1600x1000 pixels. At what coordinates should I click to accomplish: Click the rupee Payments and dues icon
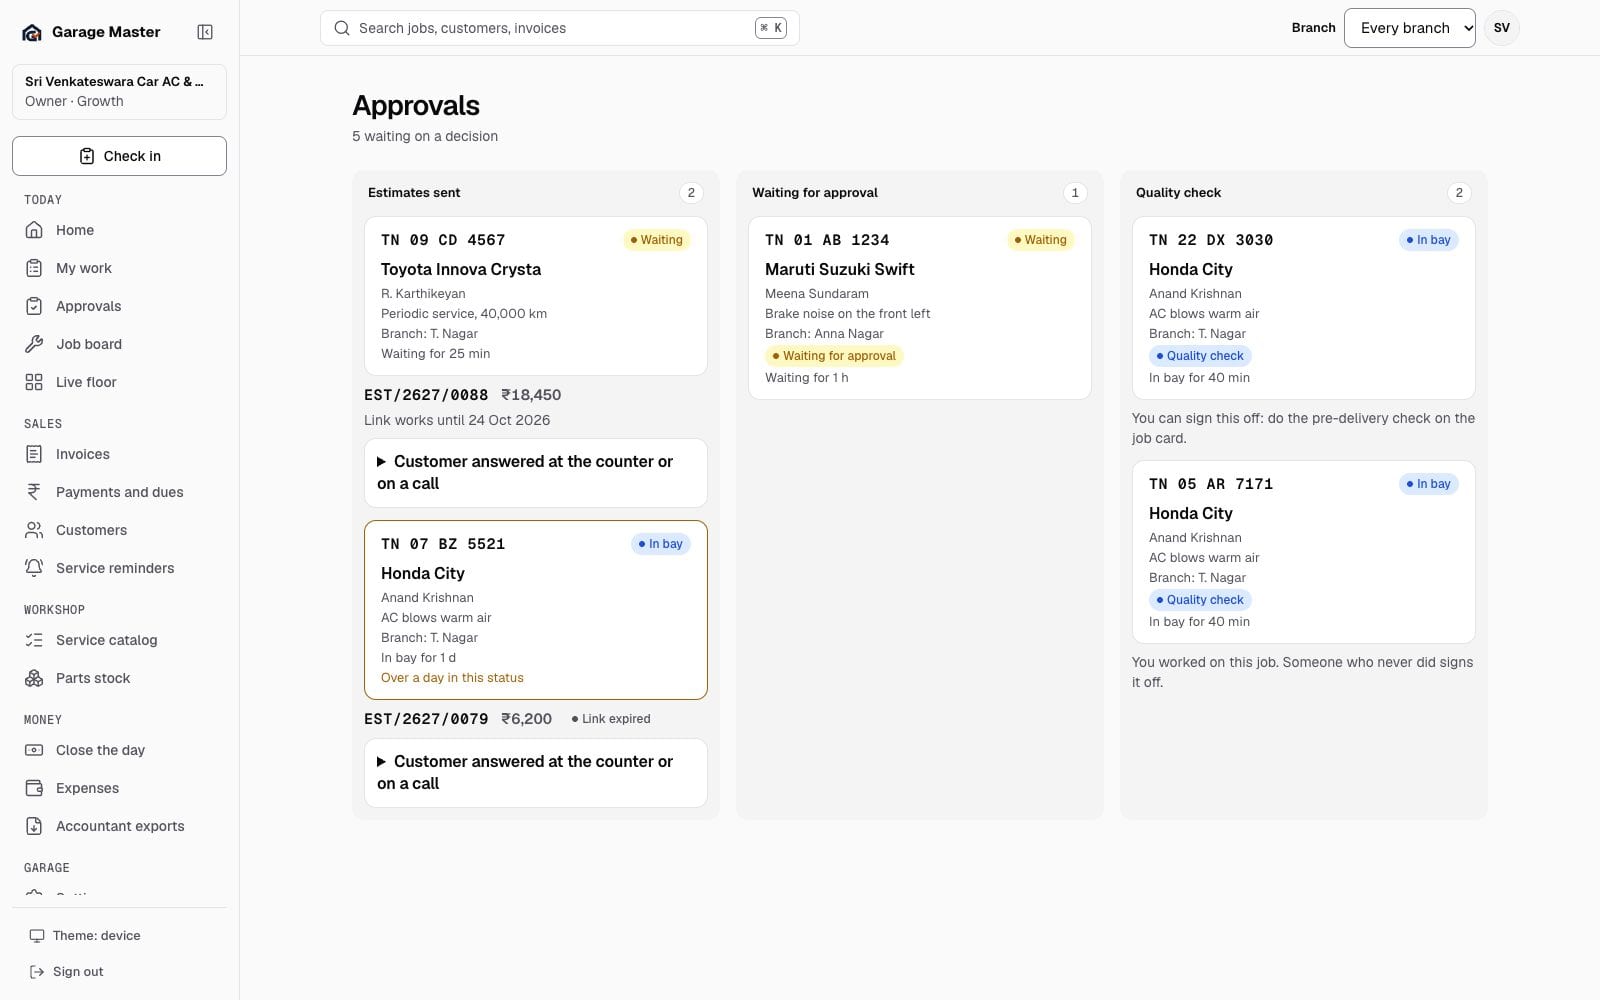(x=34, y=492)
